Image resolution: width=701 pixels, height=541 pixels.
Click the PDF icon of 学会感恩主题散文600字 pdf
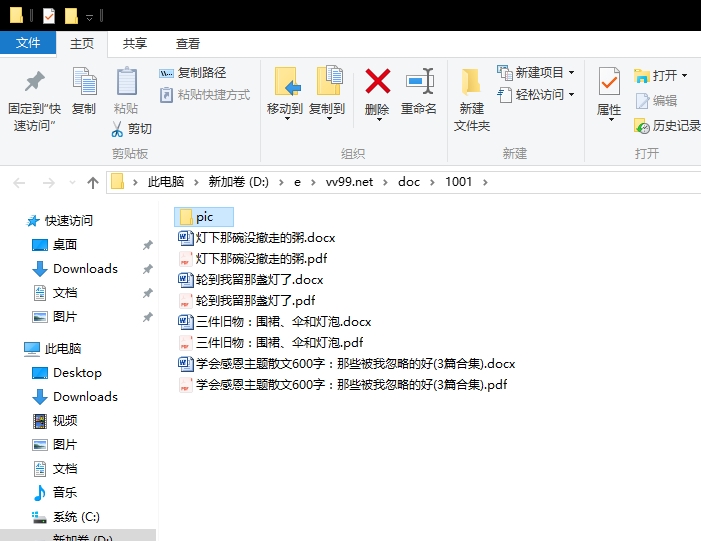tap(185, 385)
